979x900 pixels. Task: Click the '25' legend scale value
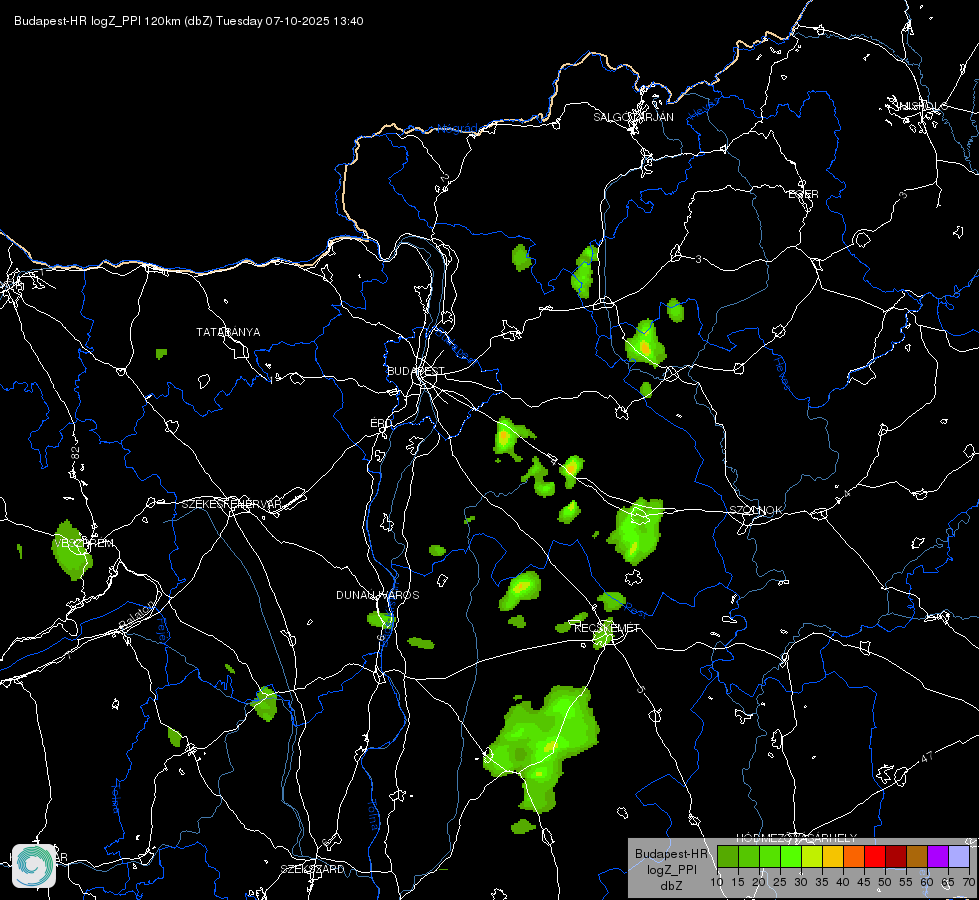point(780,883)
